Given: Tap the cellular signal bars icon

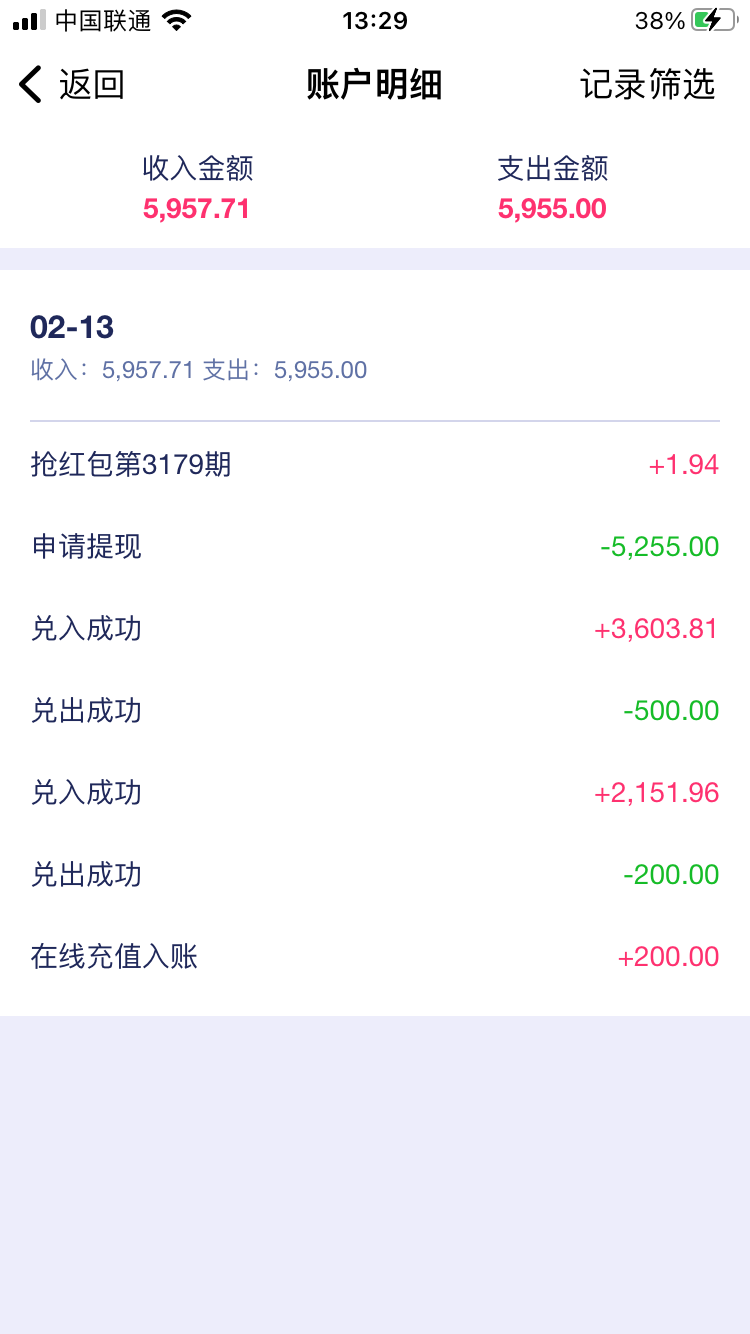Looking at the screenshot, I should click(x=29, y=20).
